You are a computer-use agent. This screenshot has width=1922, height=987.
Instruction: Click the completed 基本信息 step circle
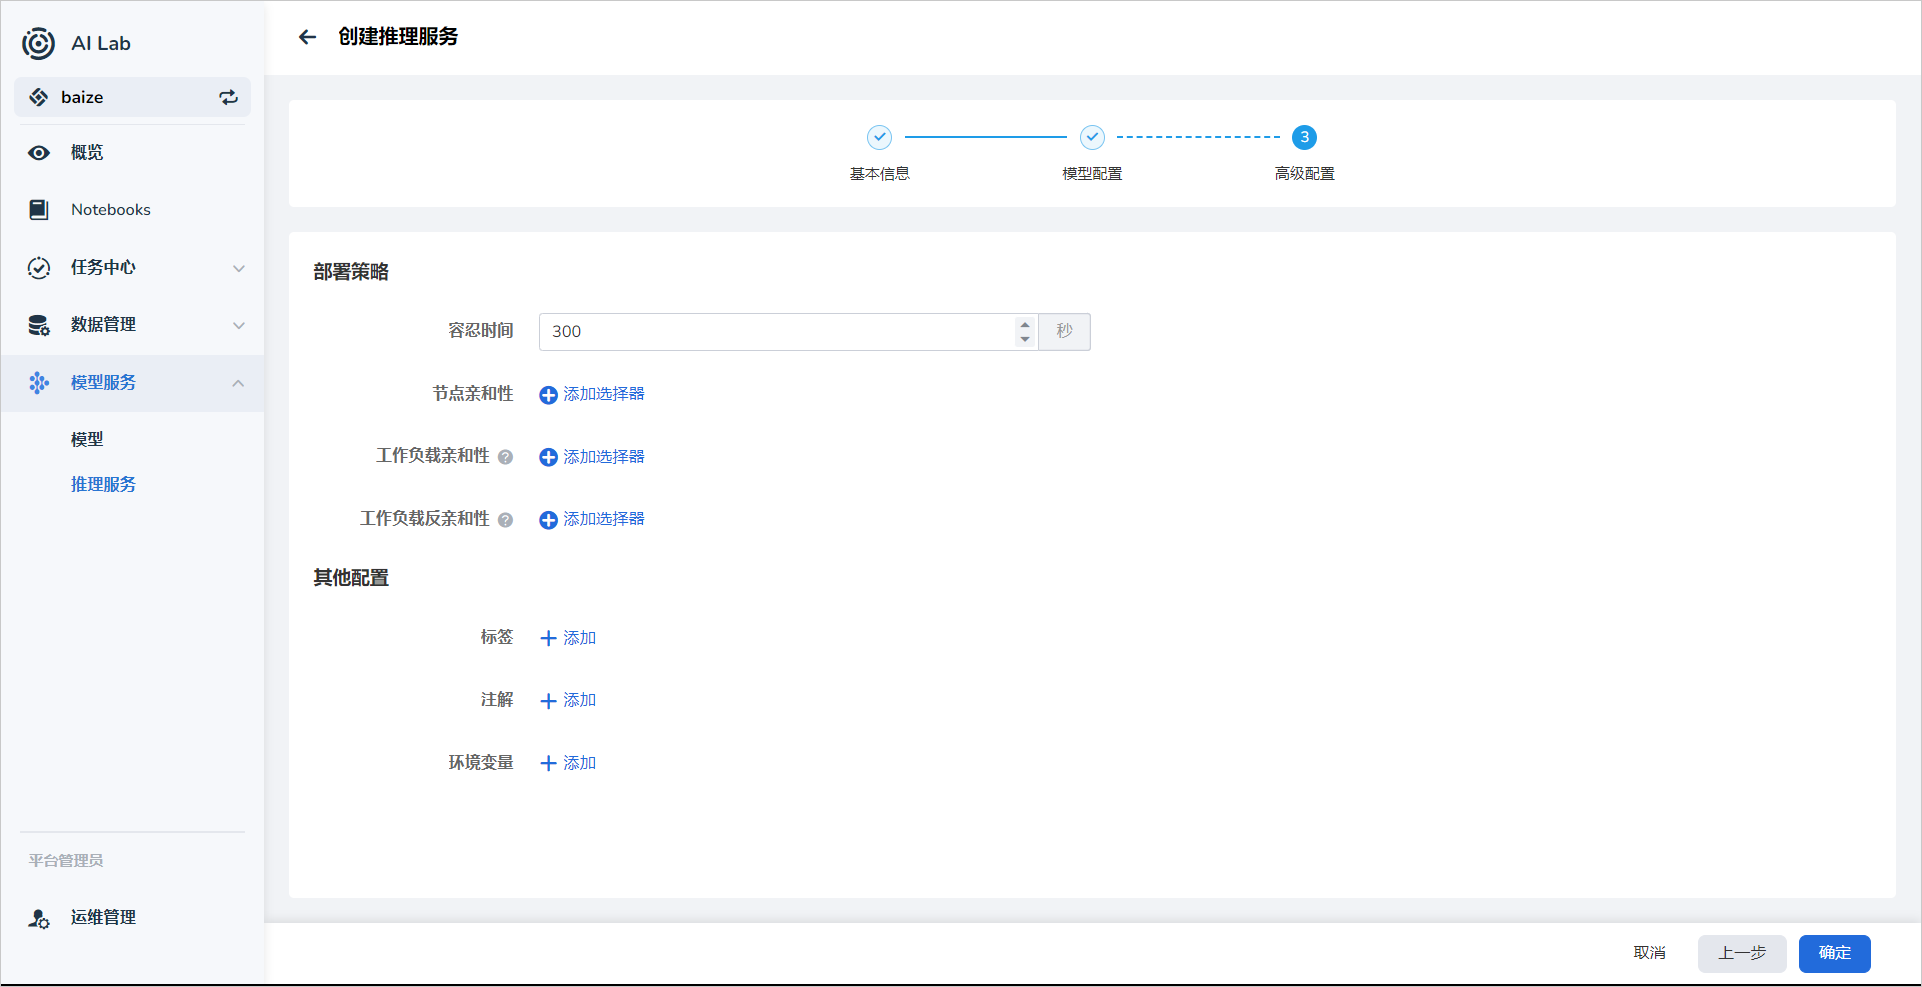tap(879, 137)
